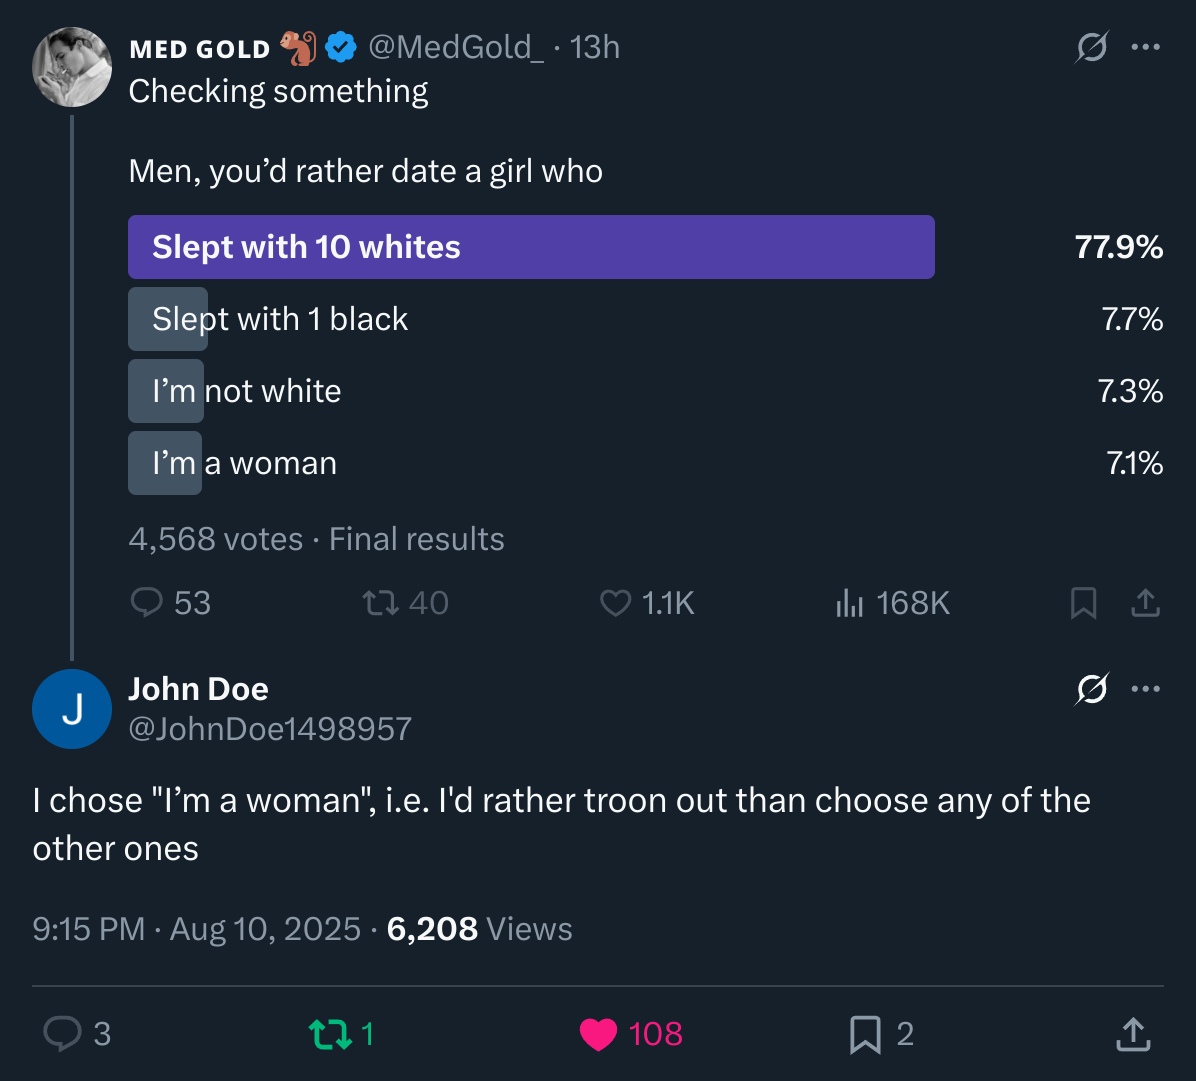This screenshot has height=1081, width=1196.
Task: Click the @JohnDoe1498957 handle
Action: pyautogui.click(x=270, y=729)
